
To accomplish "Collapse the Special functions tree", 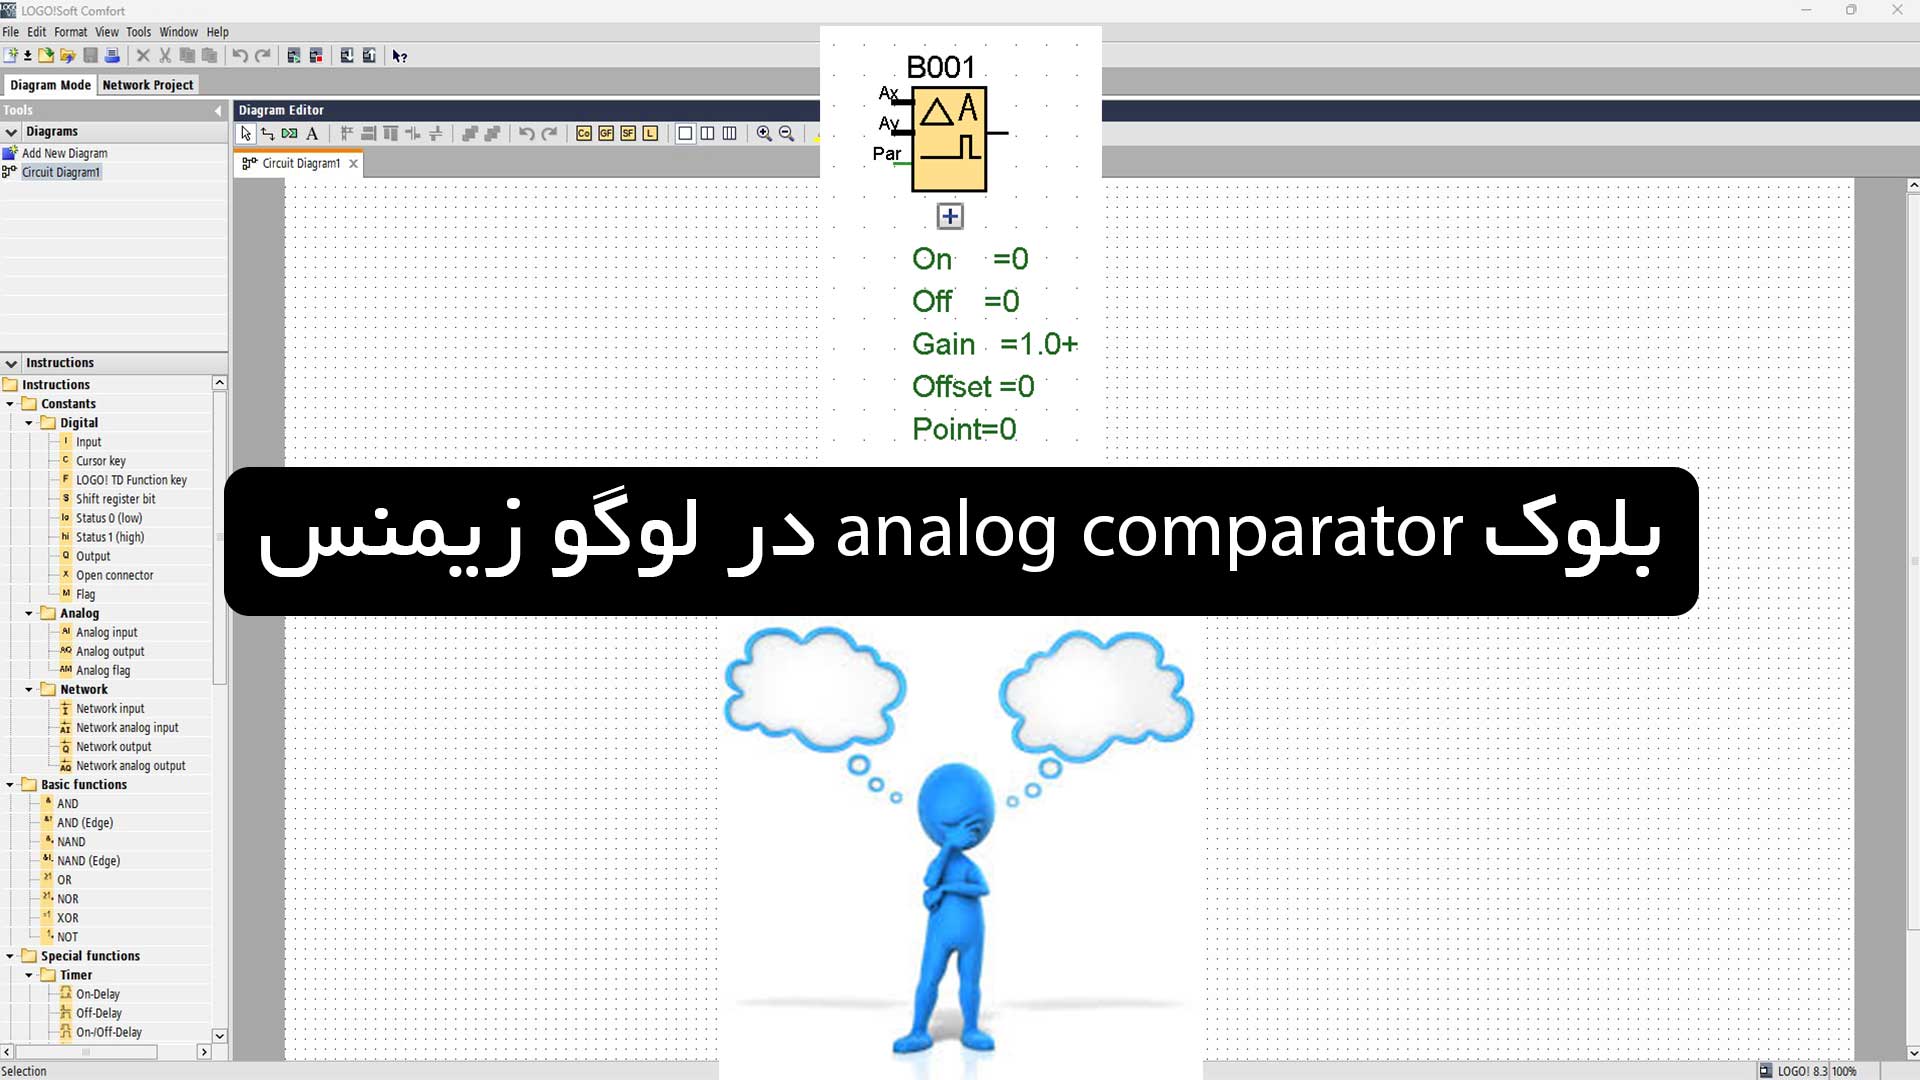I will pyautogui.click(x=11, y=955).
